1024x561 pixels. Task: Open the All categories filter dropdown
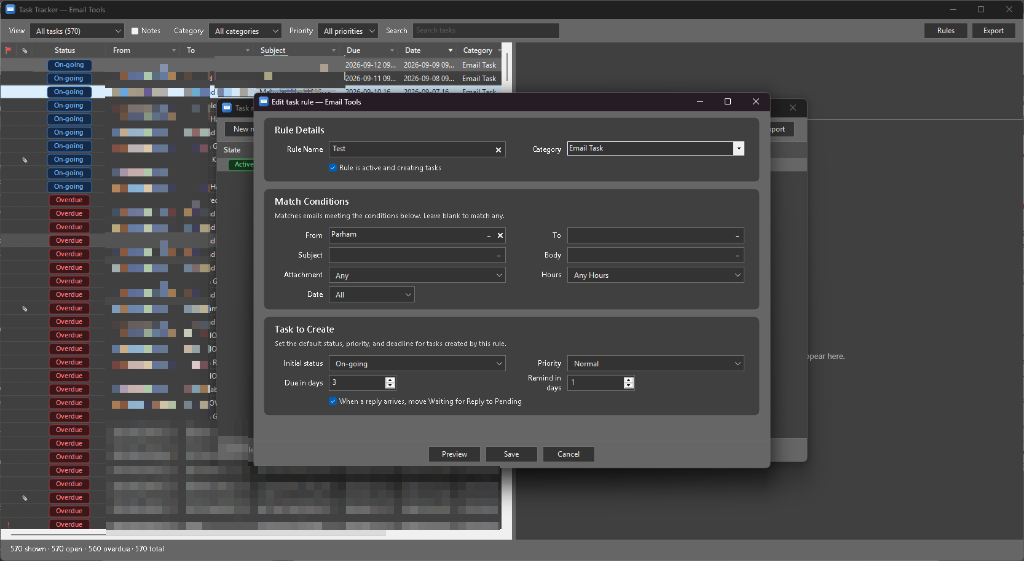[x=245, y=31]
